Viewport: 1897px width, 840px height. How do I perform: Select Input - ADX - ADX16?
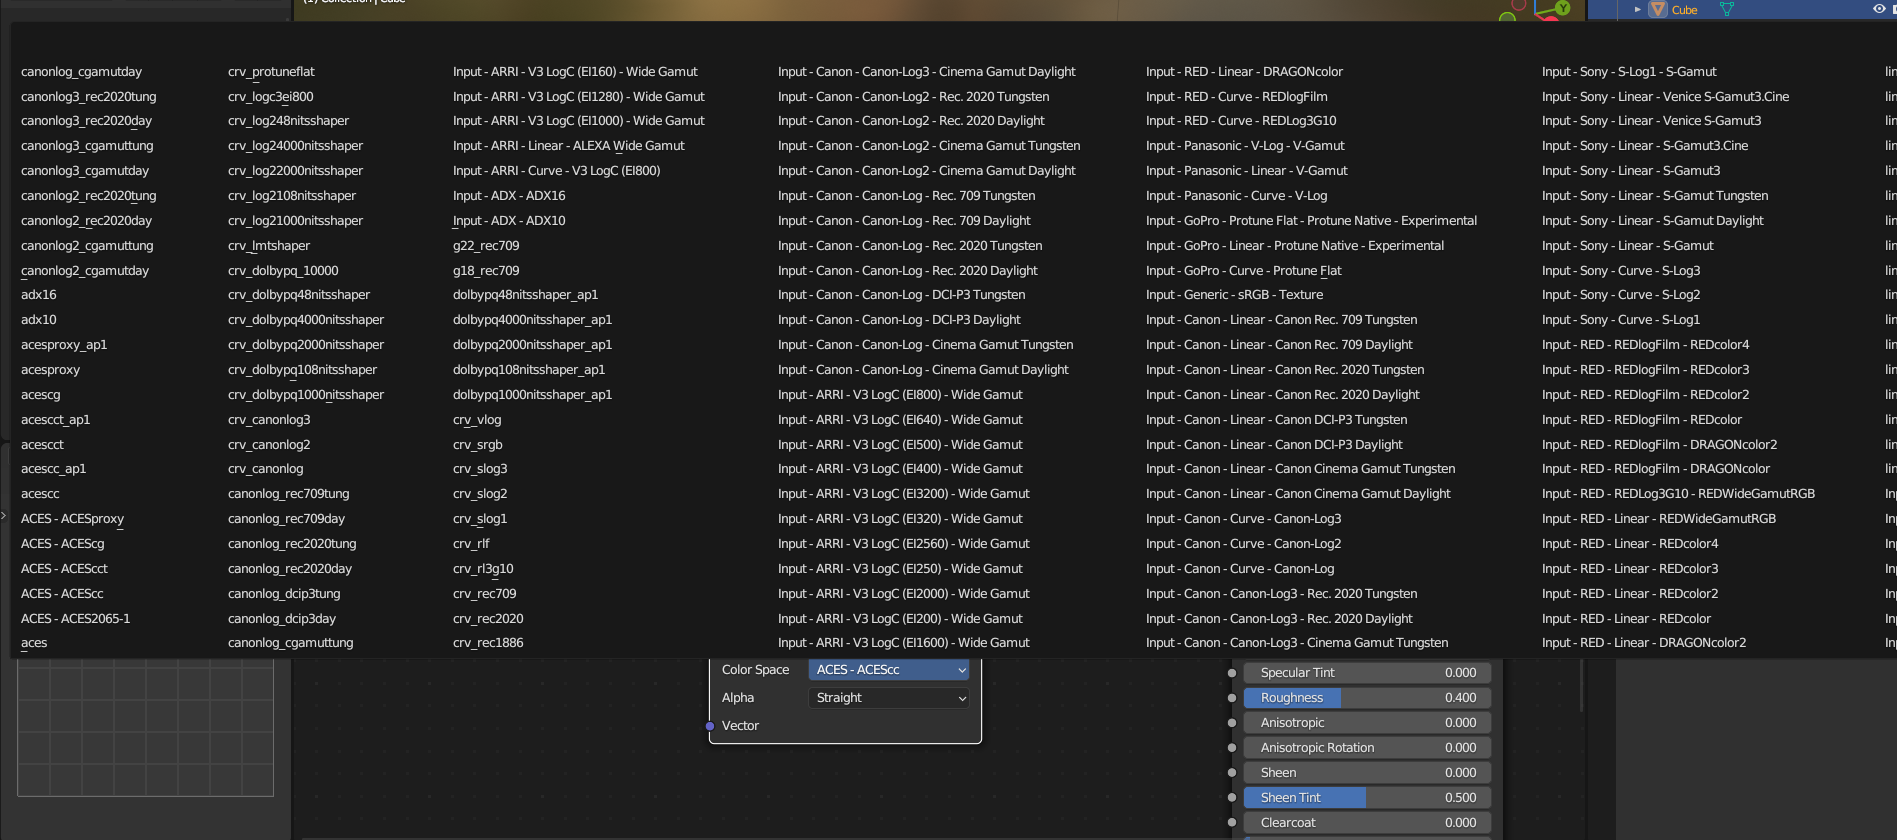[509, 196]
